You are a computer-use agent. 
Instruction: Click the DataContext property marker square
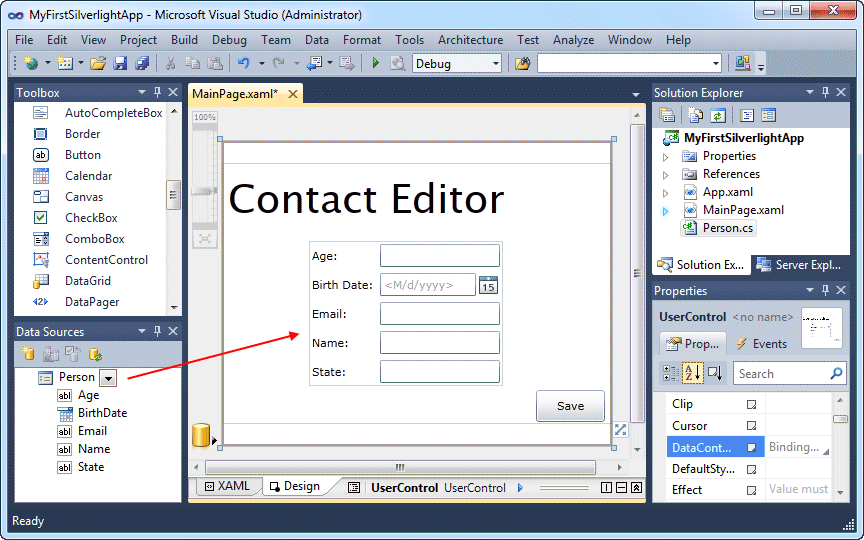(x=751, y=447)
